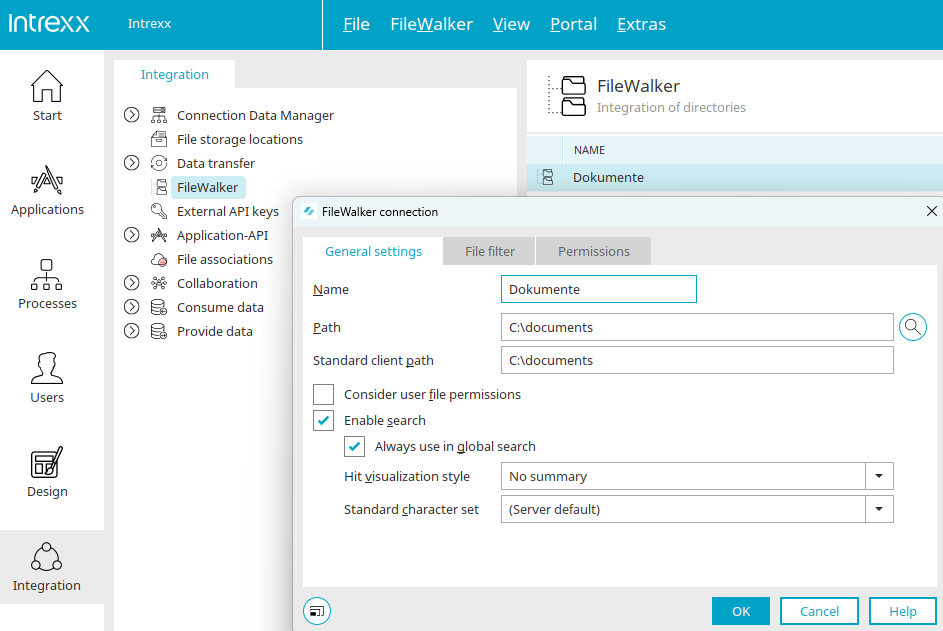The height and width of the screenshot is (631, 943).
Task: Cancel the FileWalker connection dialog
Action: tap(819, 611)
